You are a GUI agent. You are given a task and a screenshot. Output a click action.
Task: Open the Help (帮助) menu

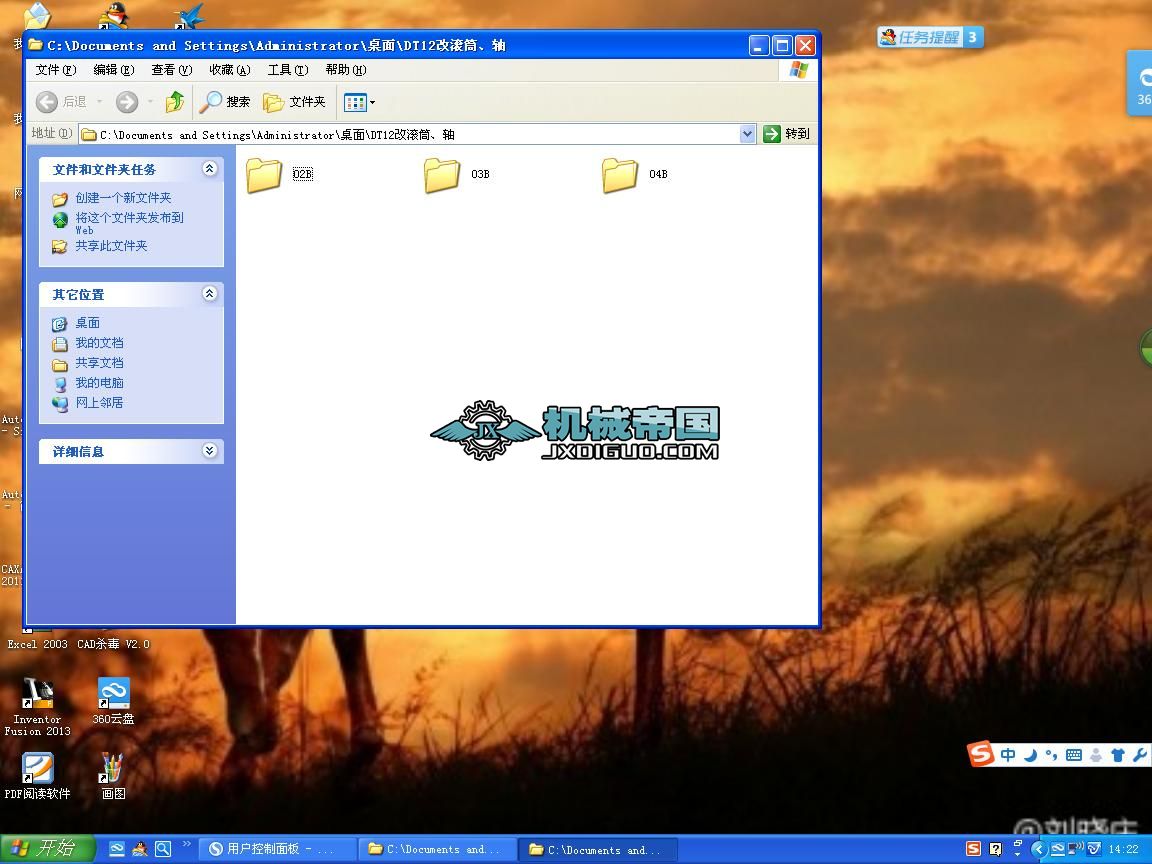tap(346, 70)
